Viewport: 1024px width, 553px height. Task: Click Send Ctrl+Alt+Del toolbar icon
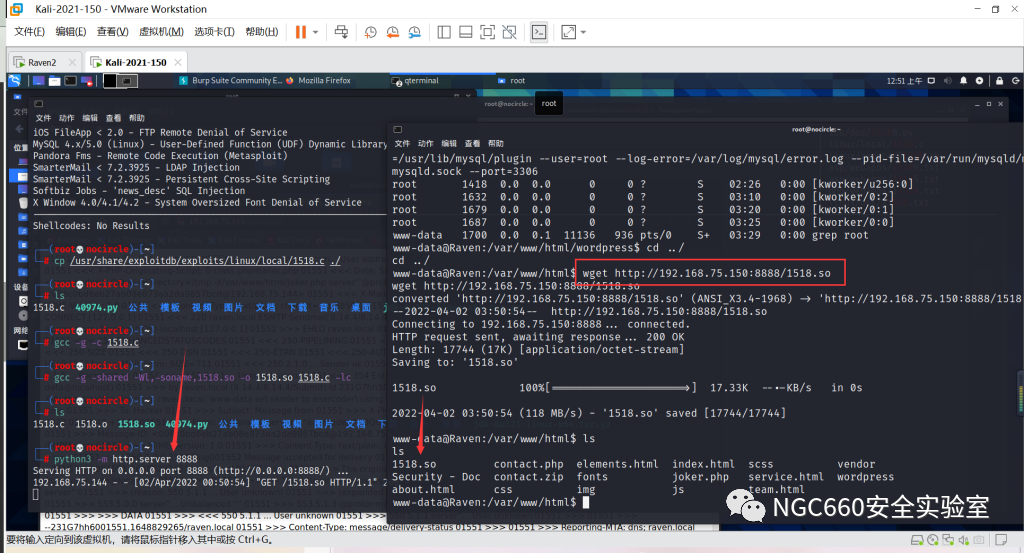(x=341, y=32)
